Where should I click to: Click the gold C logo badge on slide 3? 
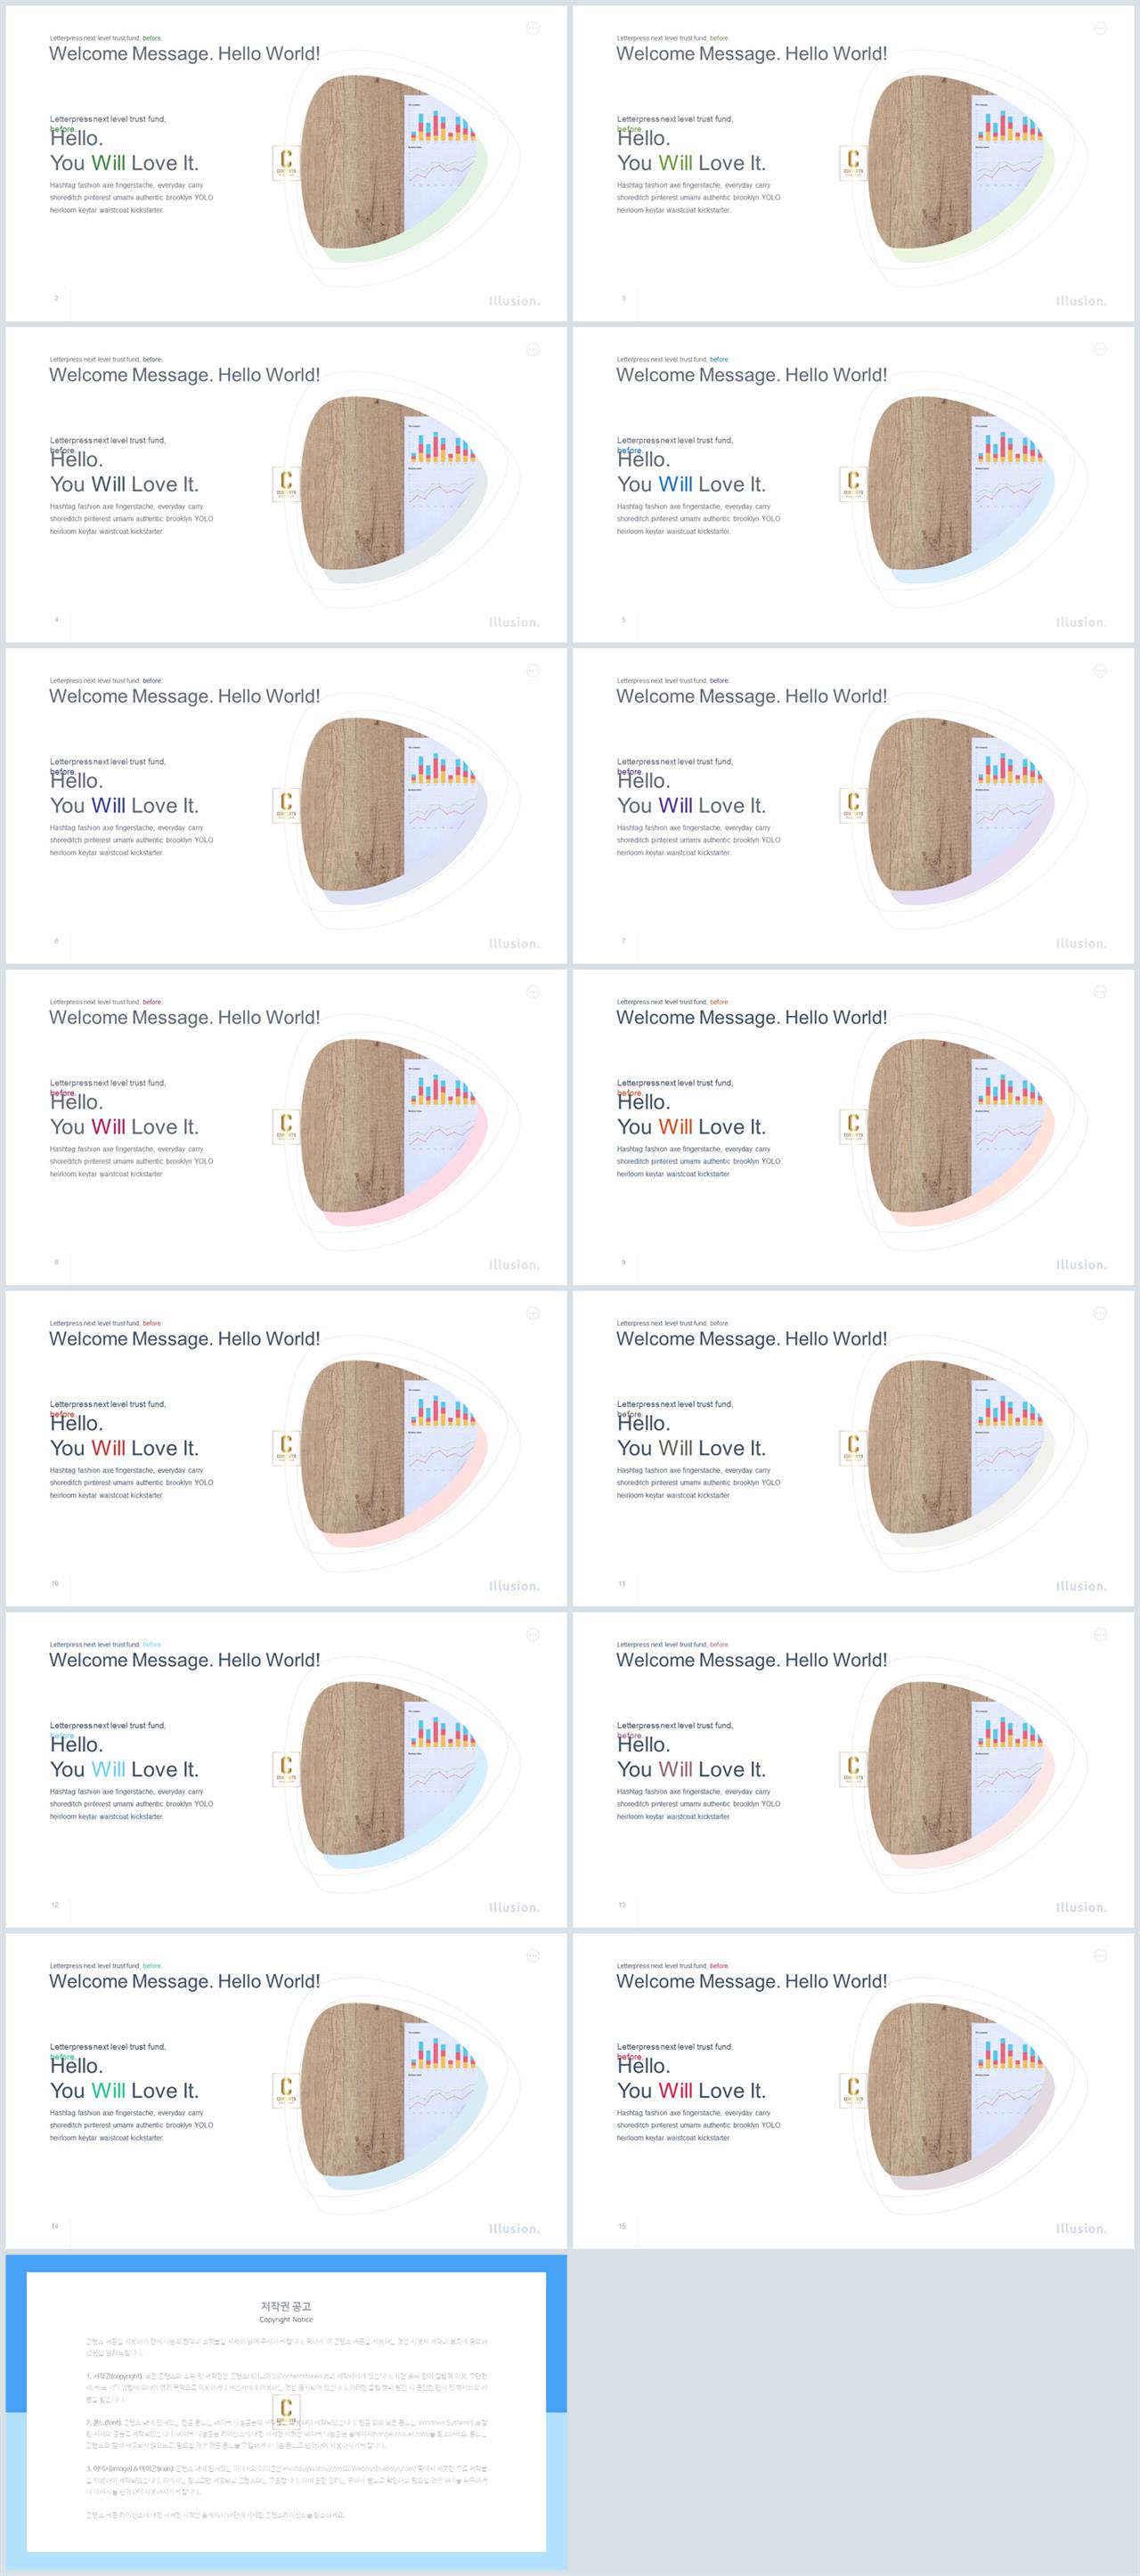point(853,162)
